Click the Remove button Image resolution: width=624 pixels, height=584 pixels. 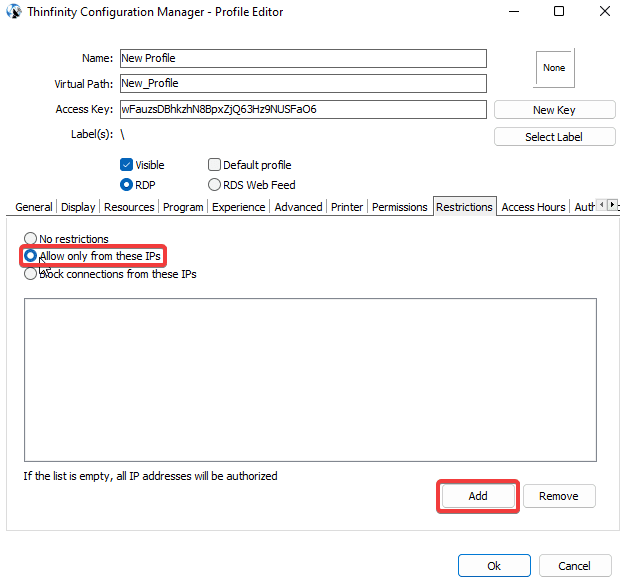559,496
